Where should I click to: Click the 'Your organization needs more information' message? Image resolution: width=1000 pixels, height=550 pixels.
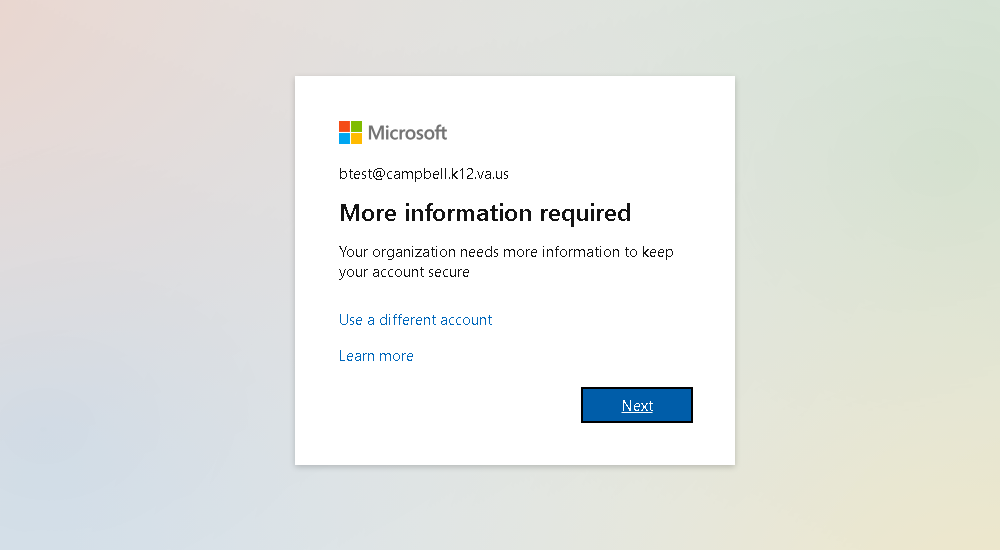506,262
